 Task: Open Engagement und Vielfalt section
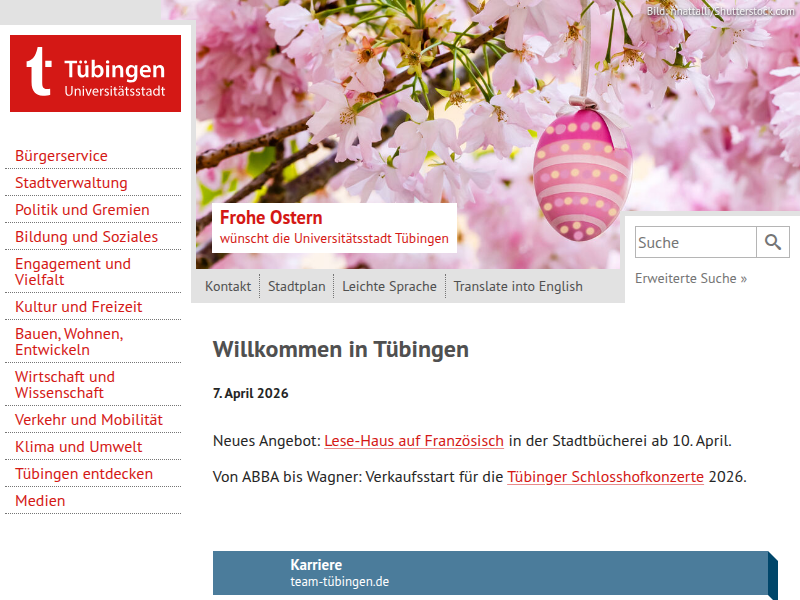click(72, 271)
